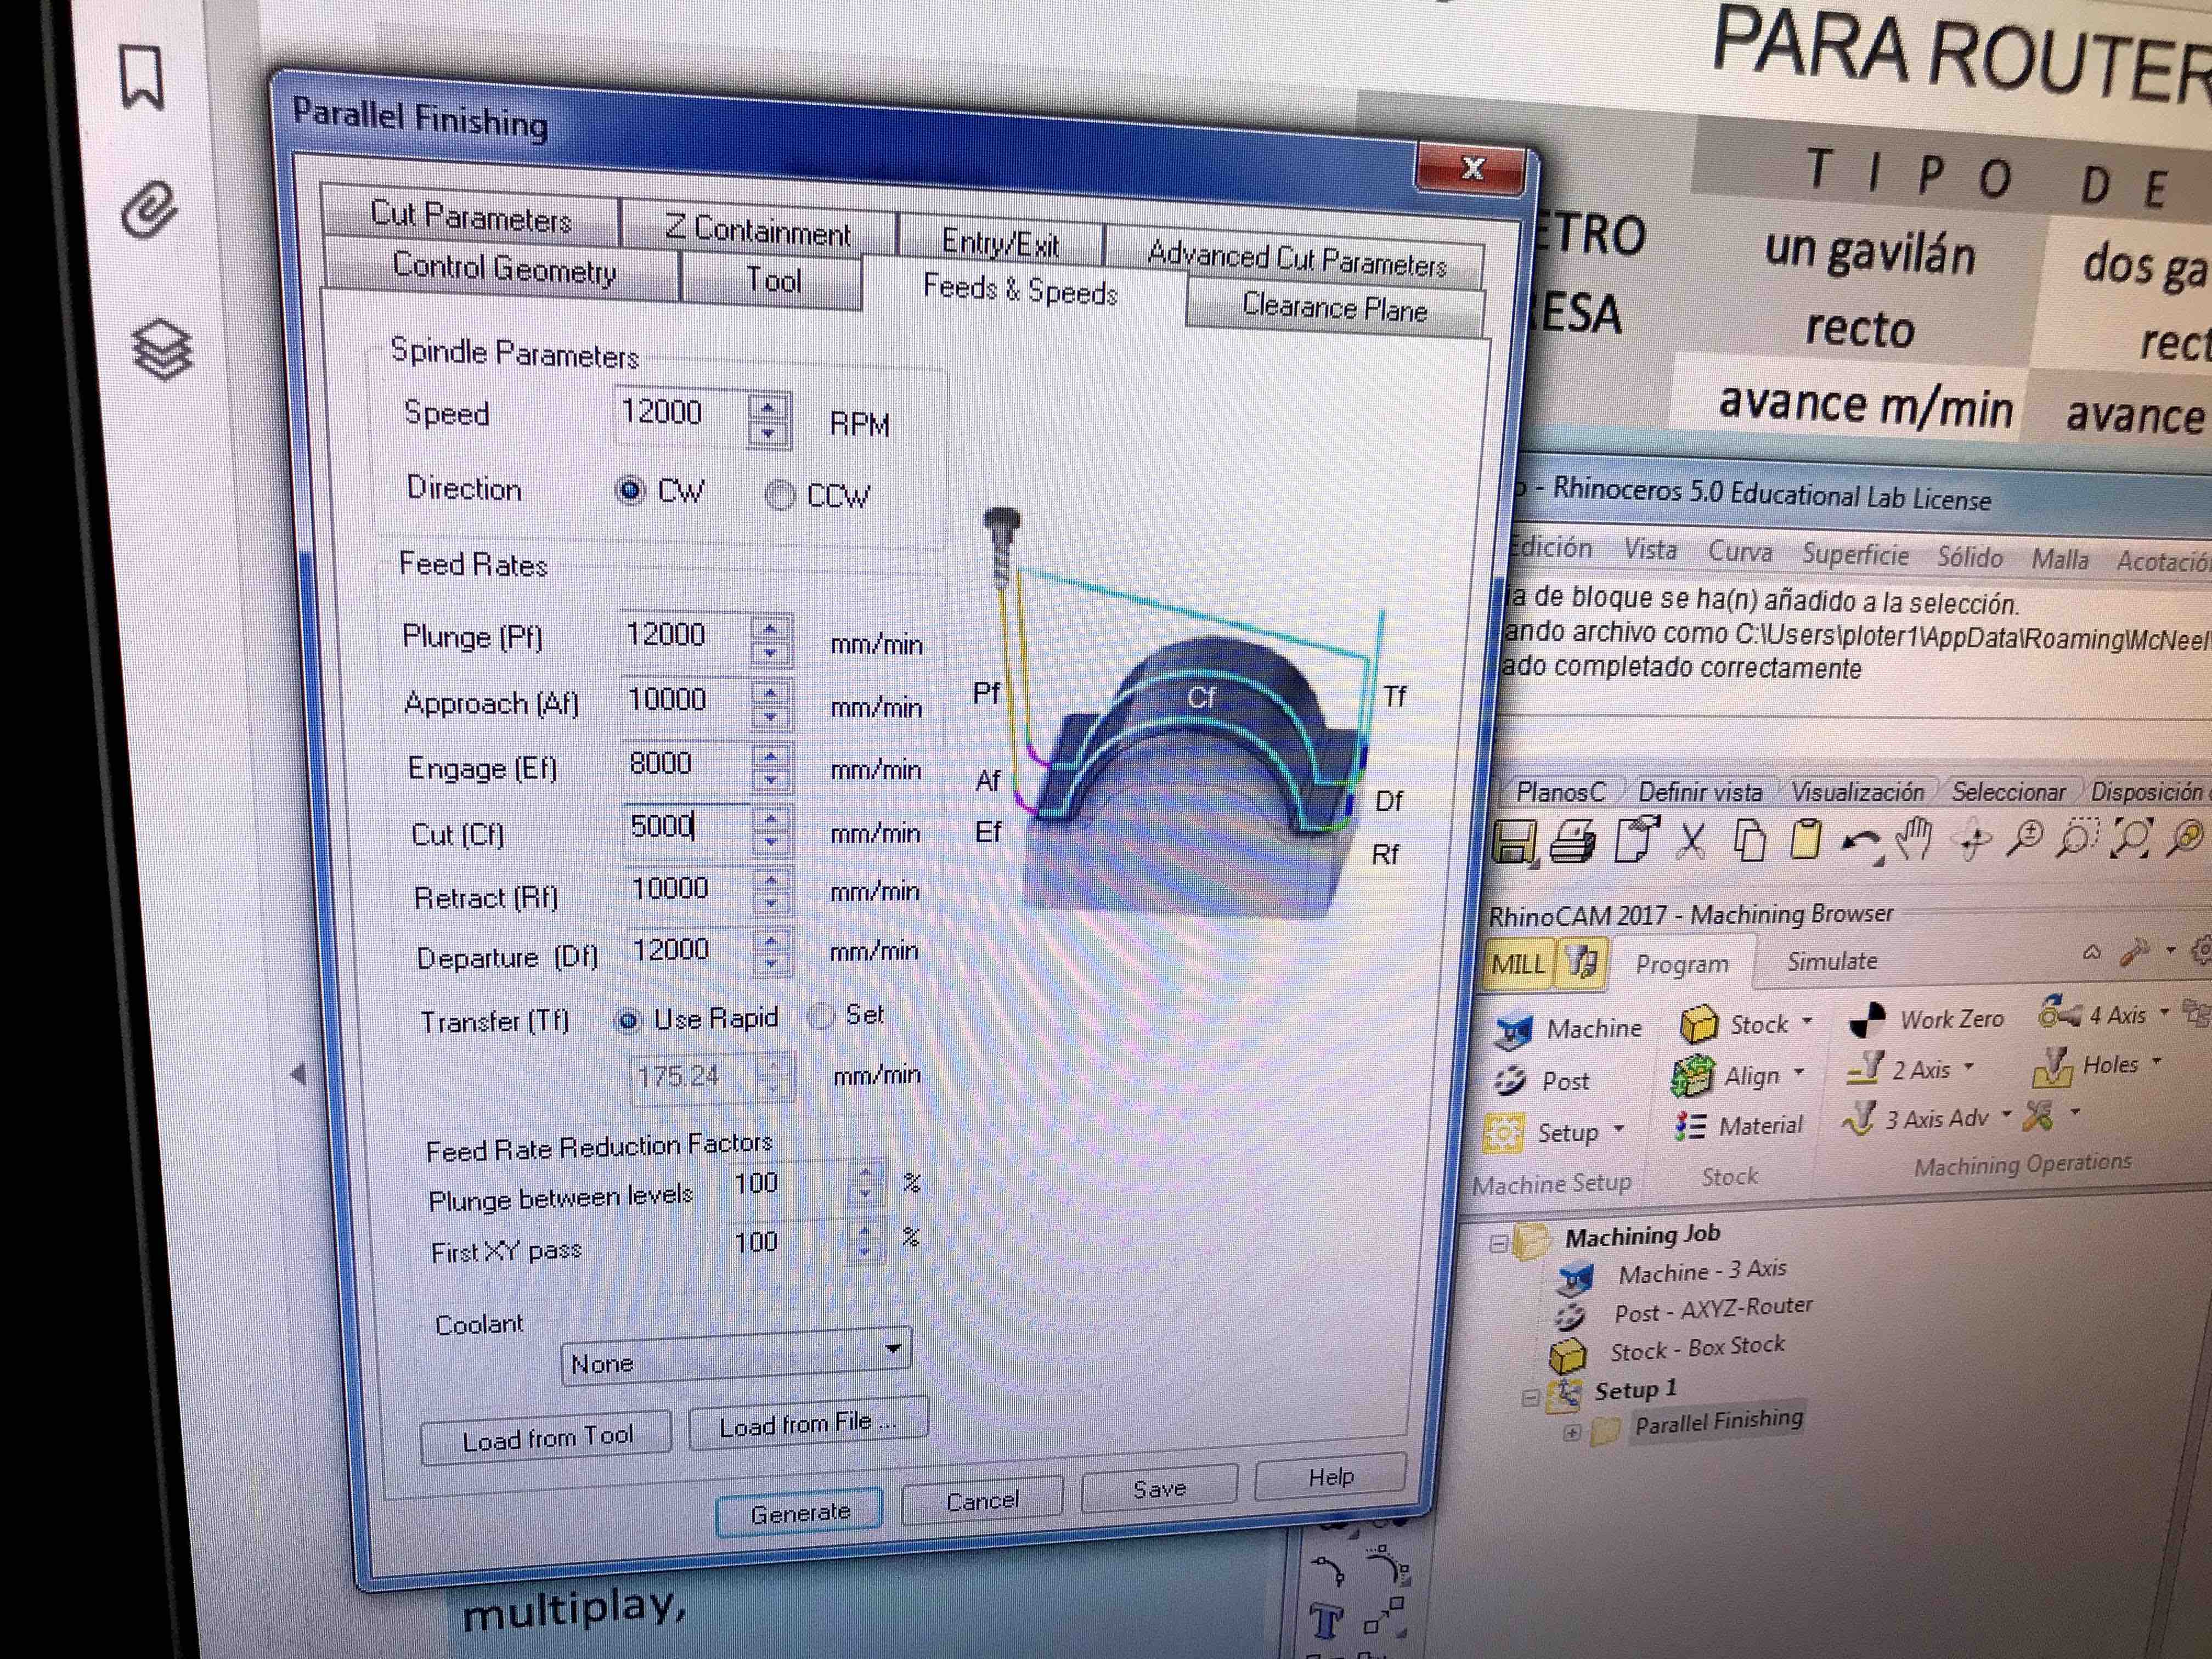Click the Load from Tool button
The height and width of the screenshot is (1659, 2212).
547,1438
